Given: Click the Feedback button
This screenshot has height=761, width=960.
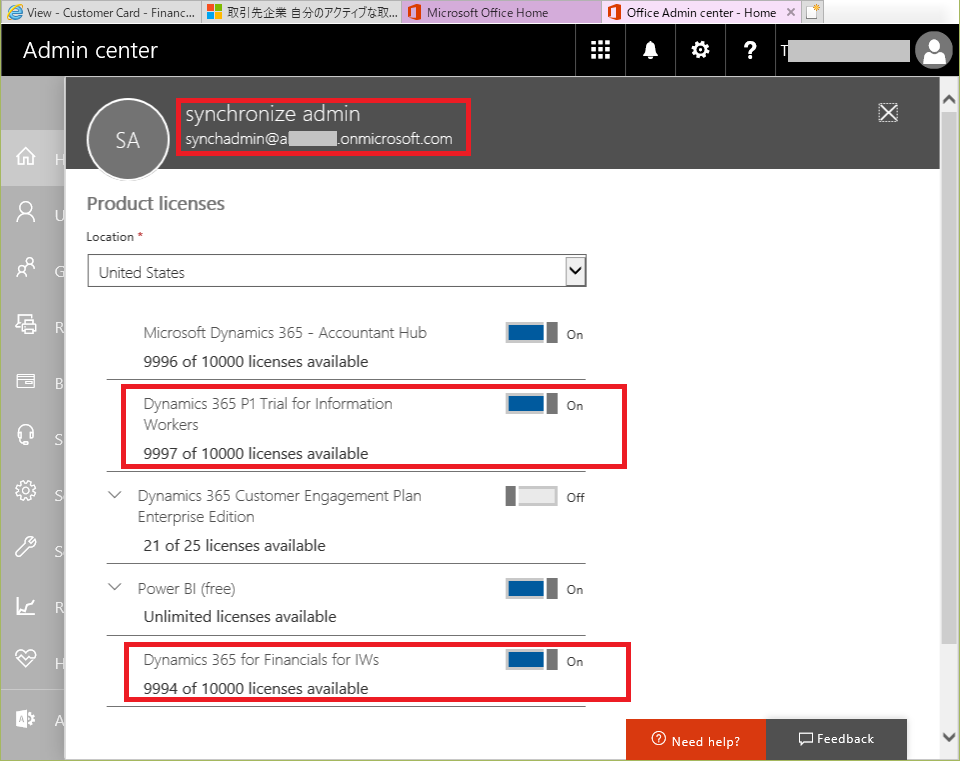Looking at the screenshot, I should pyautogui.click(x=836, y=739).
